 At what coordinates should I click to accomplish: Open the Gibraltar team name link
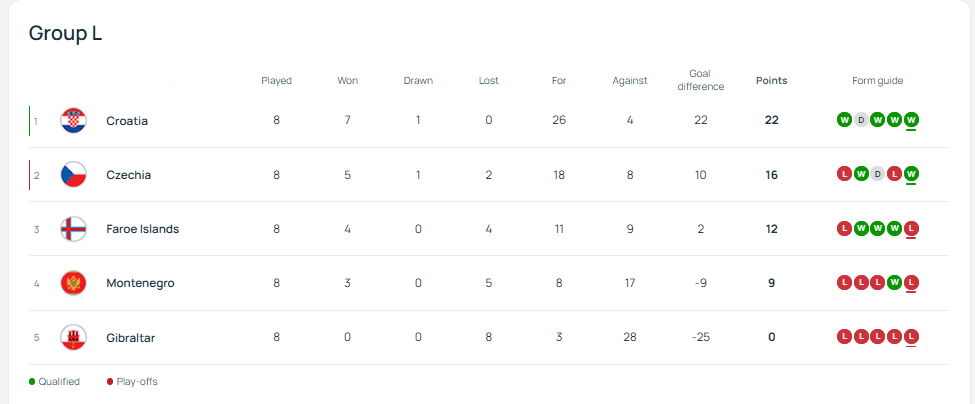tap(130, 338)
